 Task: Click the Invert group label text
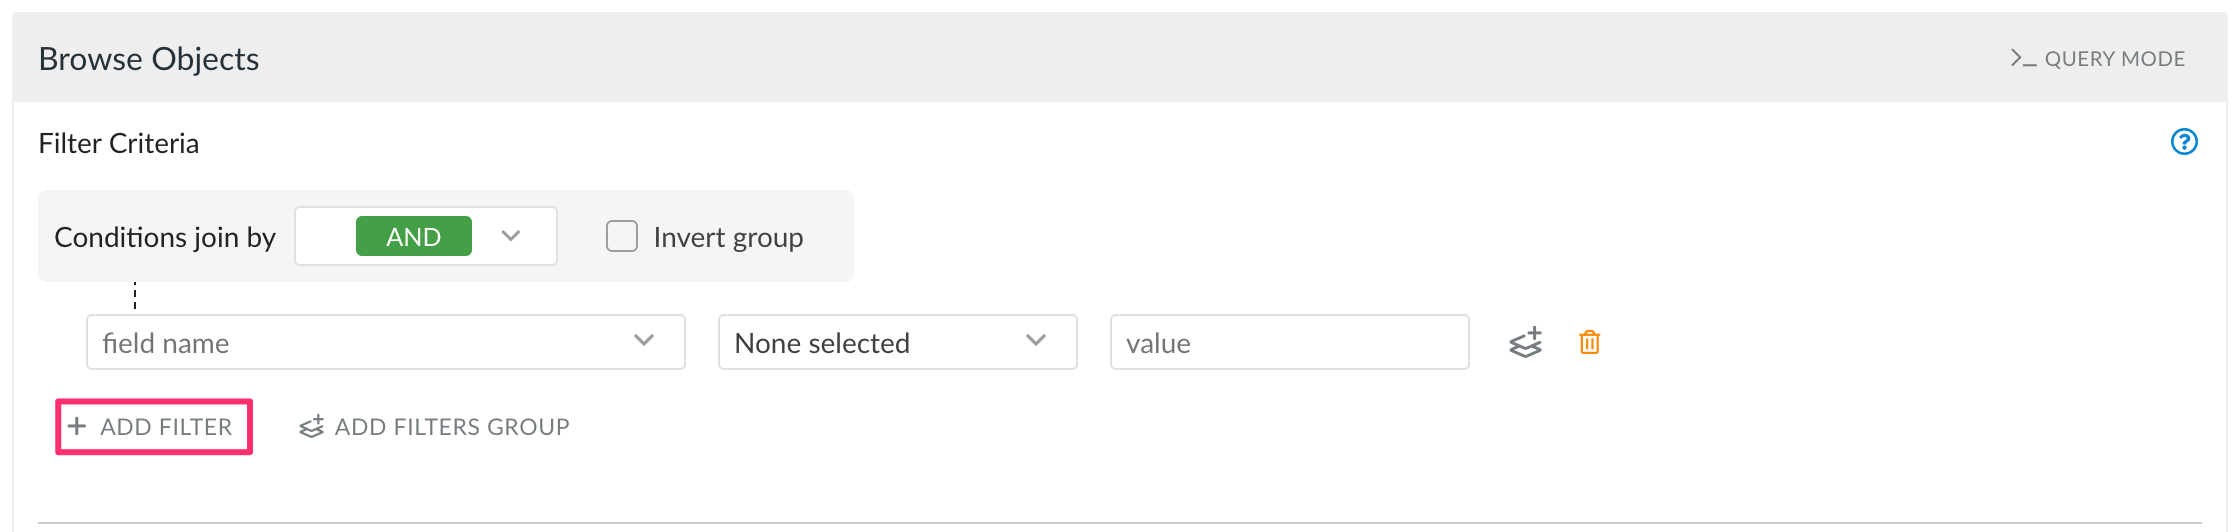pos(728,237)
